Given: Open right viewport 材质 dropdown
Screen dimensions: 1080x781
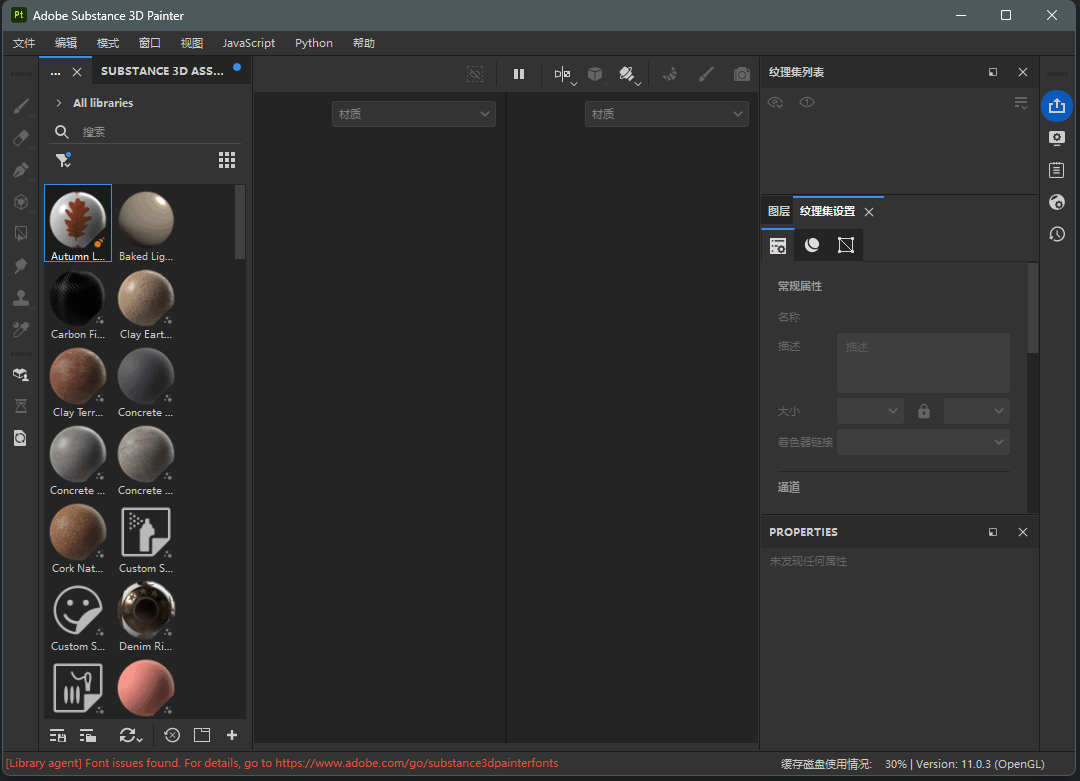Looking at the screenshot, I should (666, 114).
